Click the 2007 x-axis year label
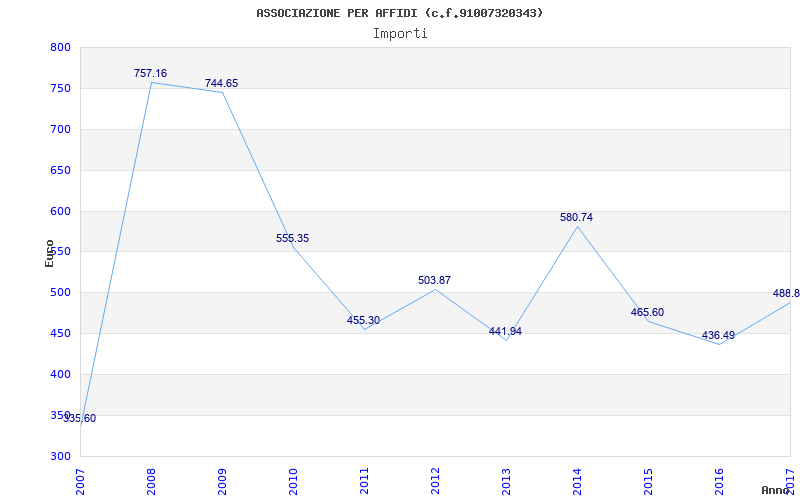The image size is (800, 500). (80, 482)
